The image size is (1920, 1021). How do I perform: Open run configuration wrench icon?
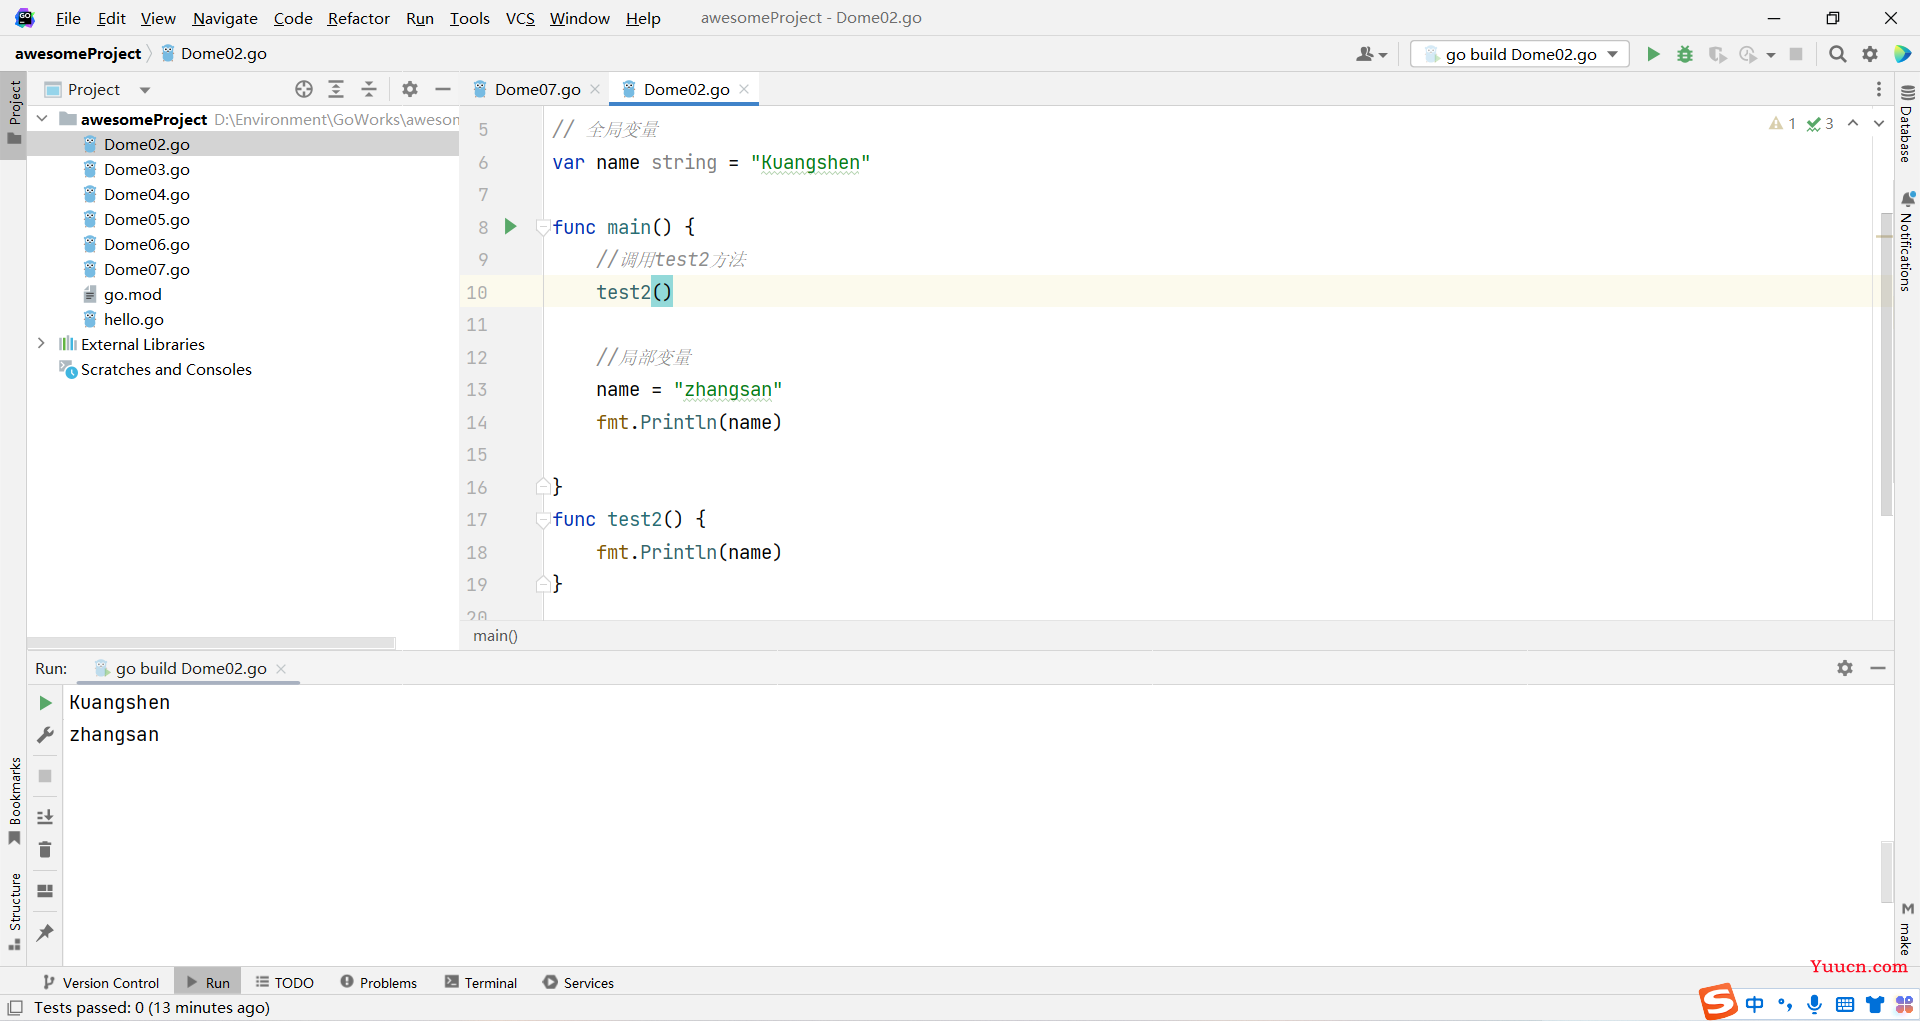click(x=45, y=735)
